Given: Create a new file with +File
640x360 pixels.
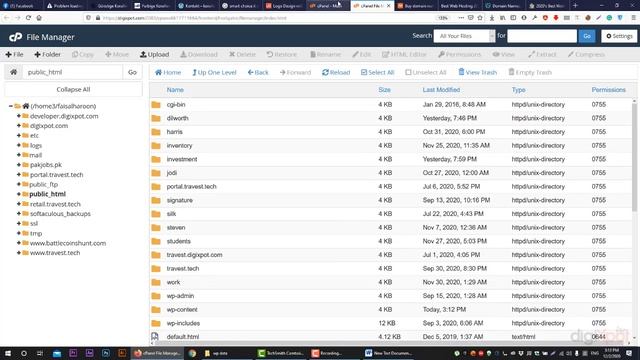Looking at the screenshot, I should (x=14, y=54).
